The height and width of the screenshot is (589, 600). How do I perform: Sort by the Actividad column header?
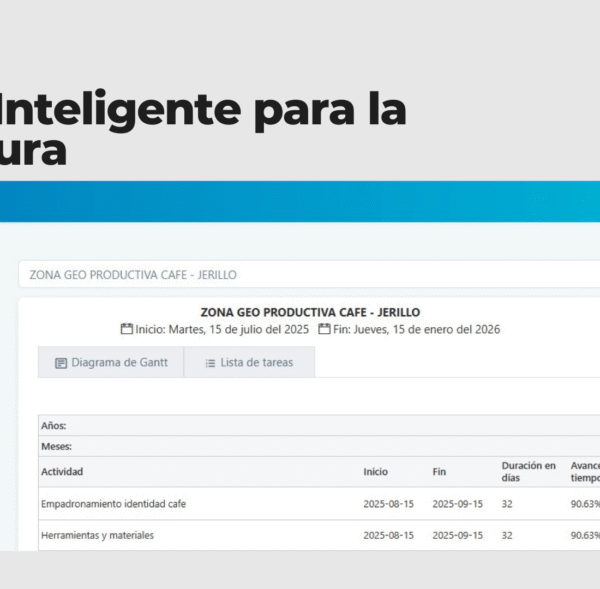click(62, 472)
